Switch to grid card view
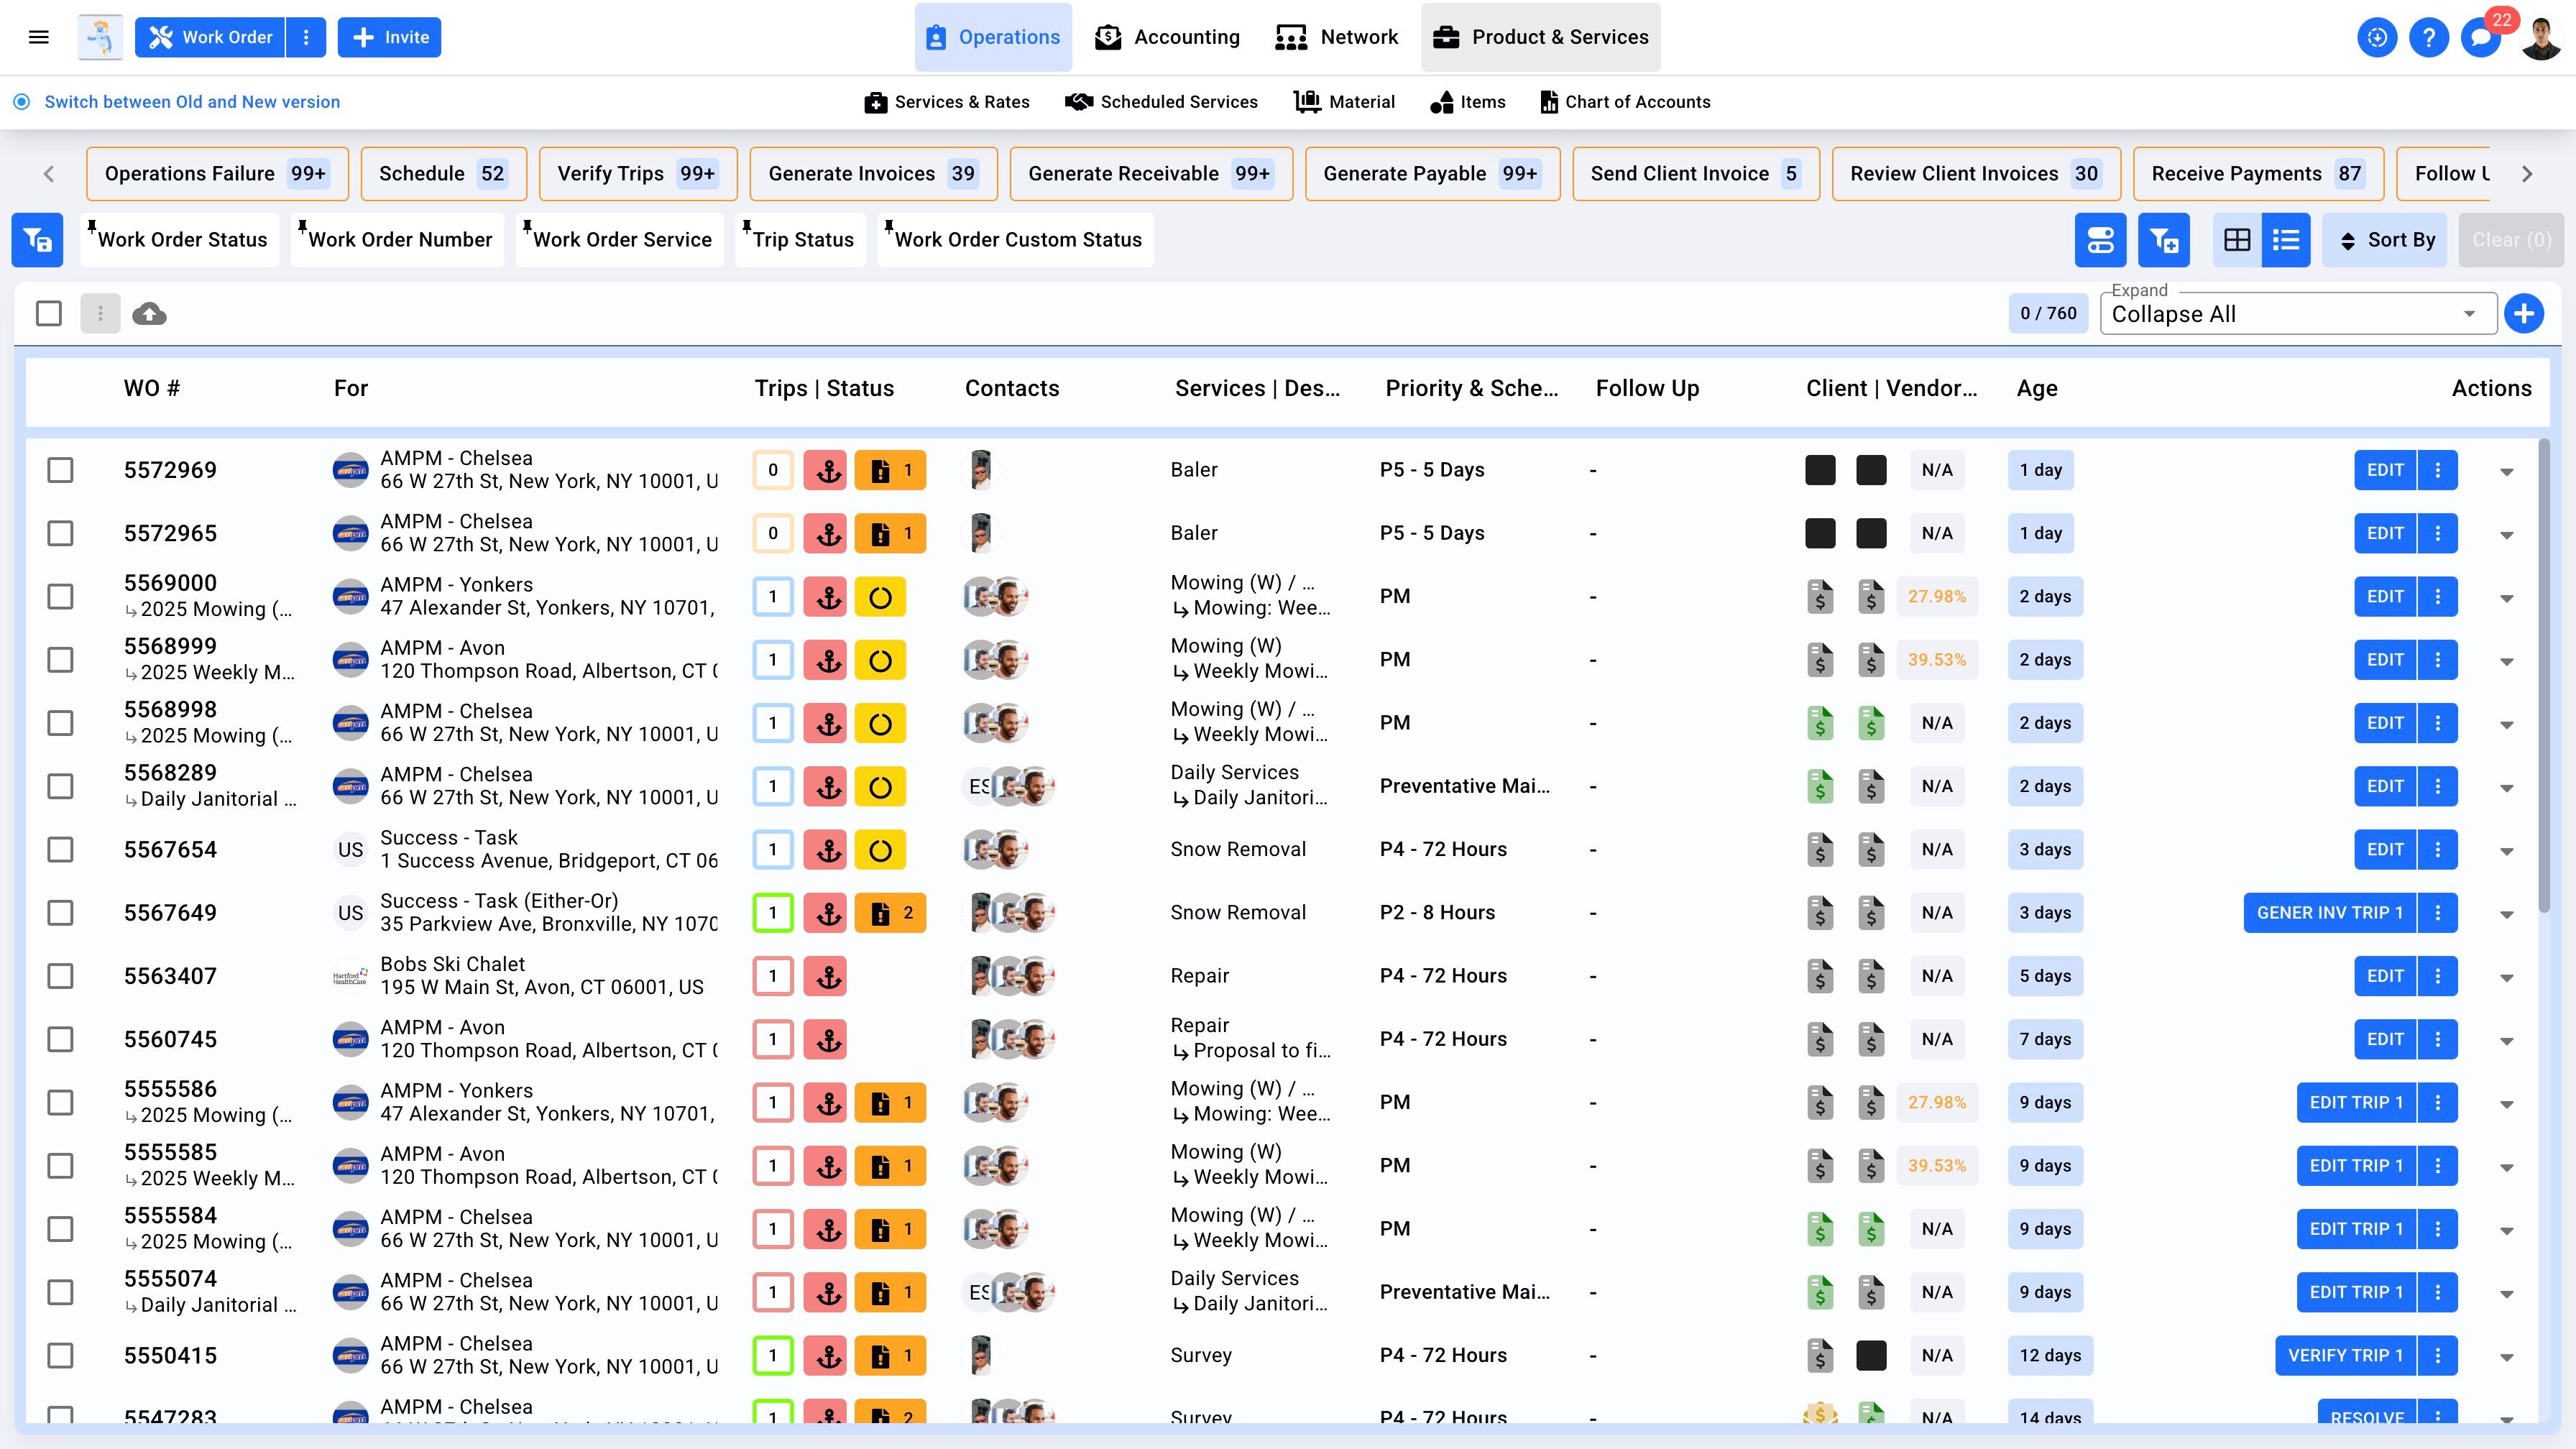The width and height of the screenshot is (2576, 1449). click(2237, 240)
